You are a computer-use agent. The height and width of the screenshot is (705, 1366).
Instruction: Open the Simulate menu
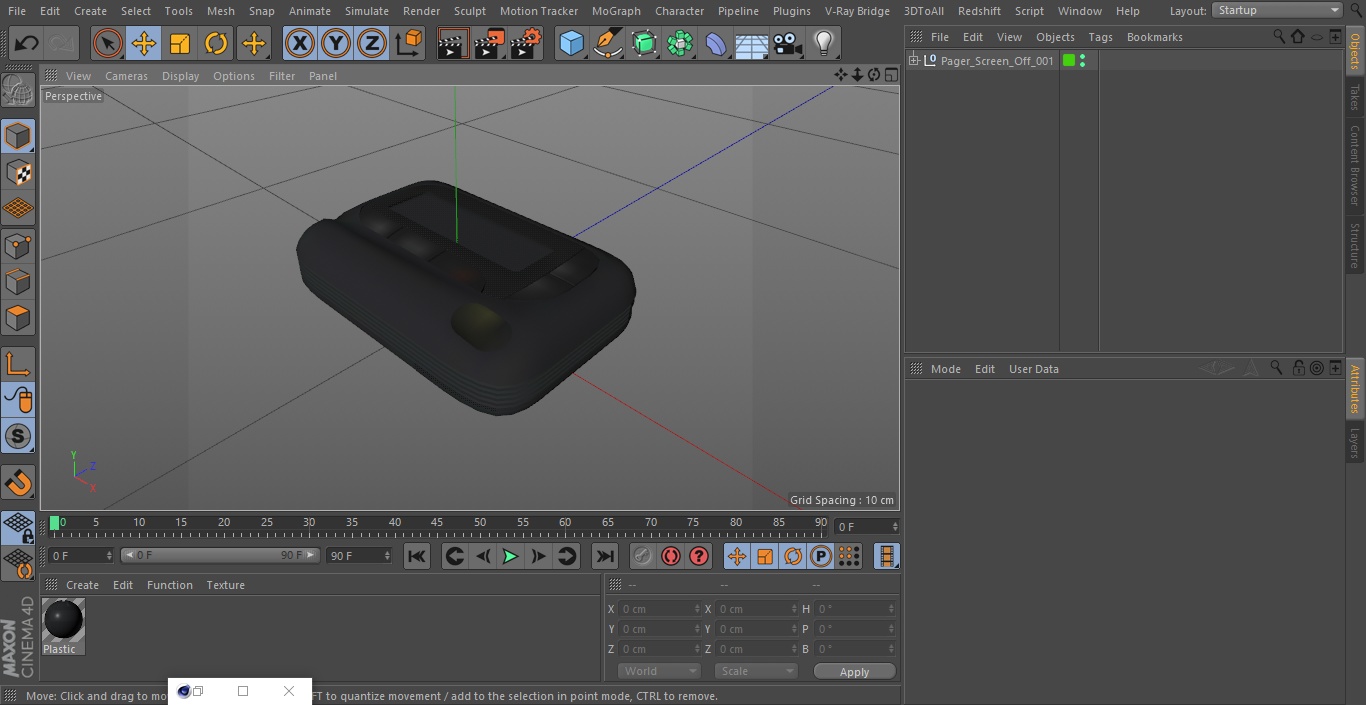pyautogui.click(x=367, y=11)
